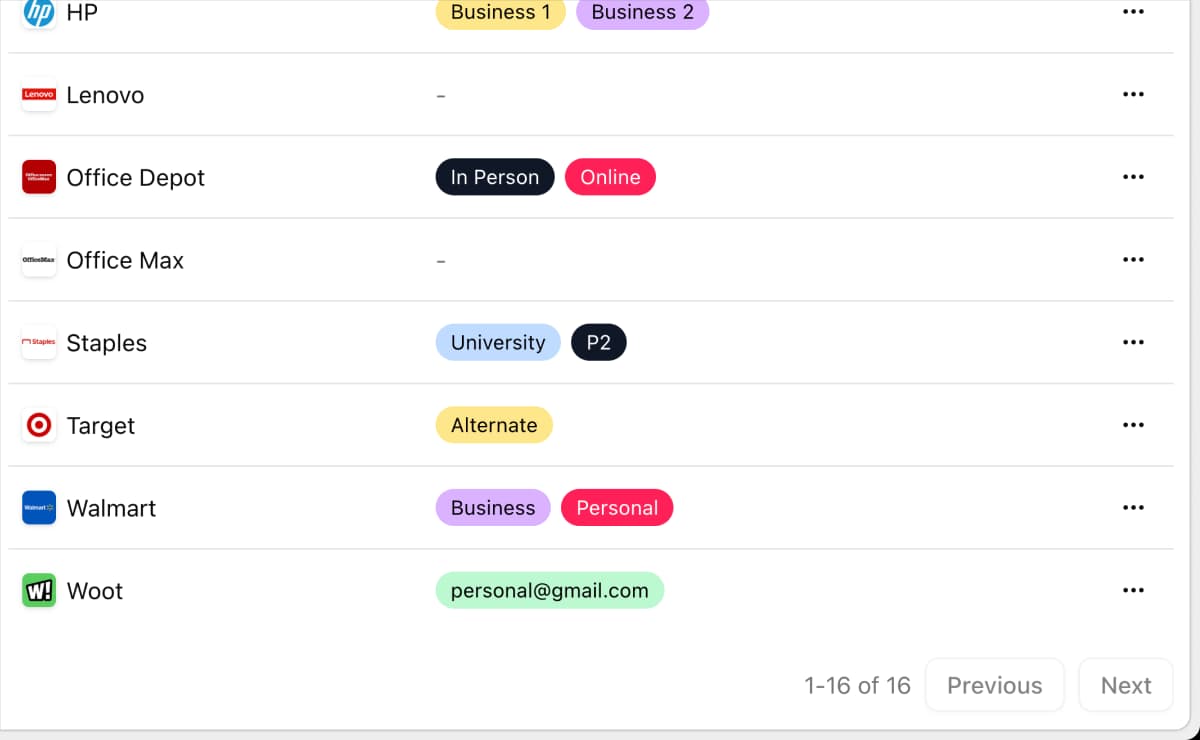The image size is (1200, 740).
Task: Click the University tag on Staples
Action: coord(497,343)
